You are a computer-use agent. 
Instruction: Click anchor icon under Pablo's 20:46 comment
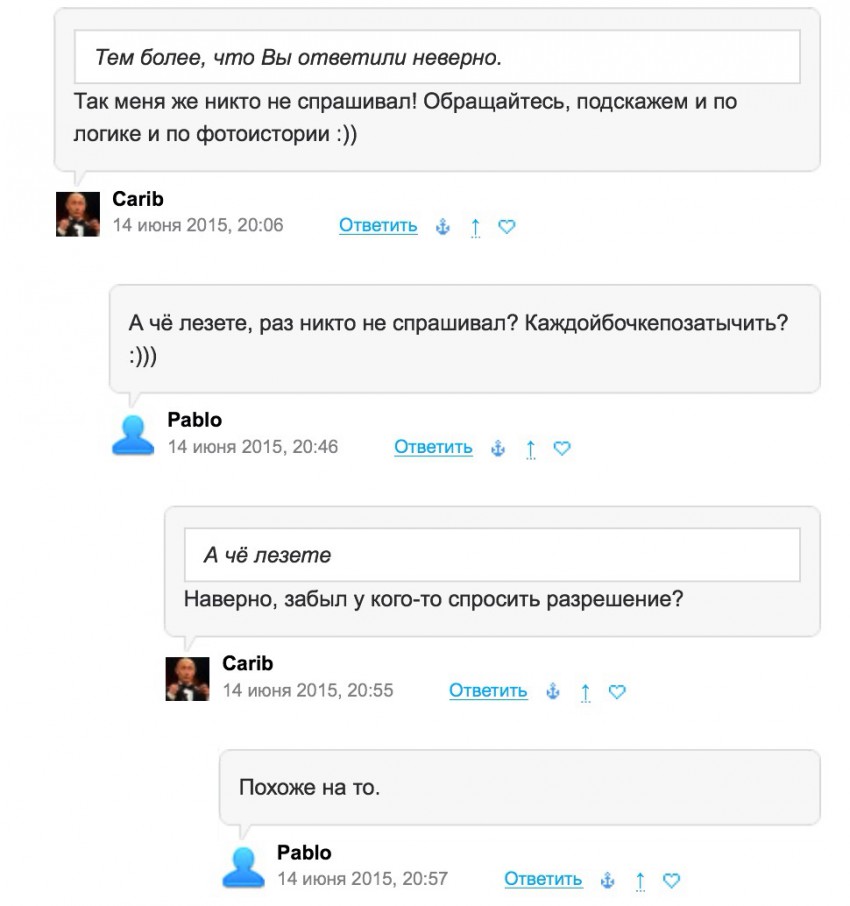click(498, 449)
